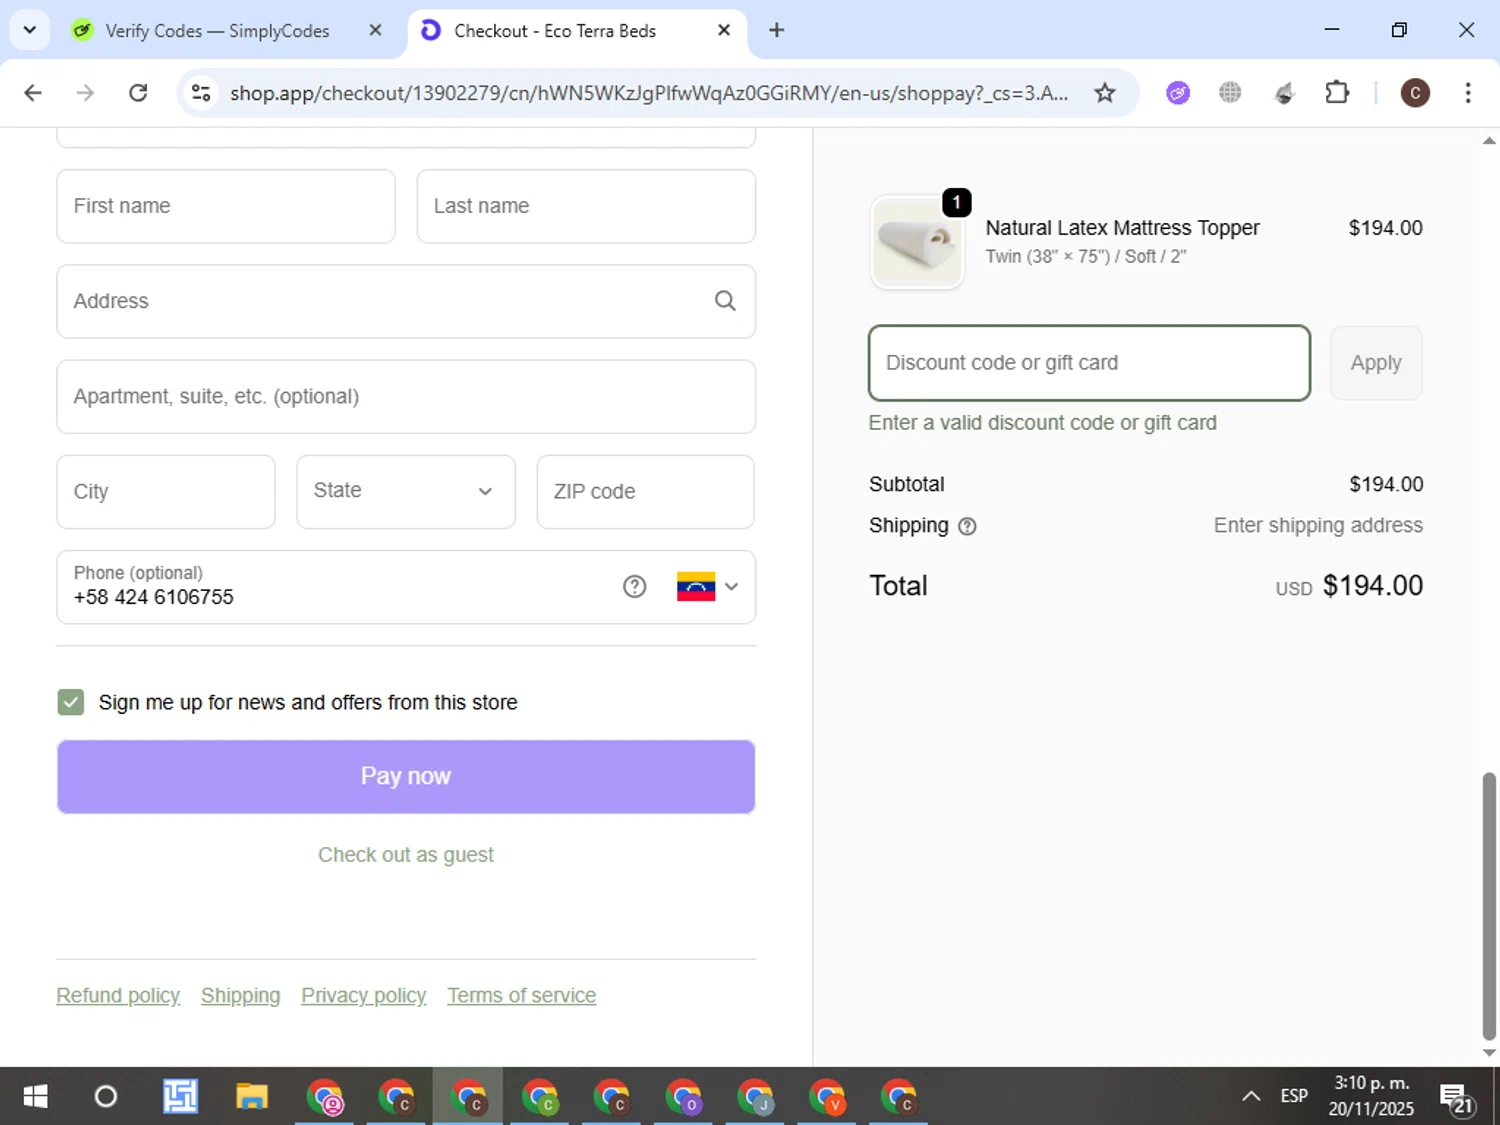
Task: Close the Verify Codes SimplyCodes tab
Action: pos(375,30)
